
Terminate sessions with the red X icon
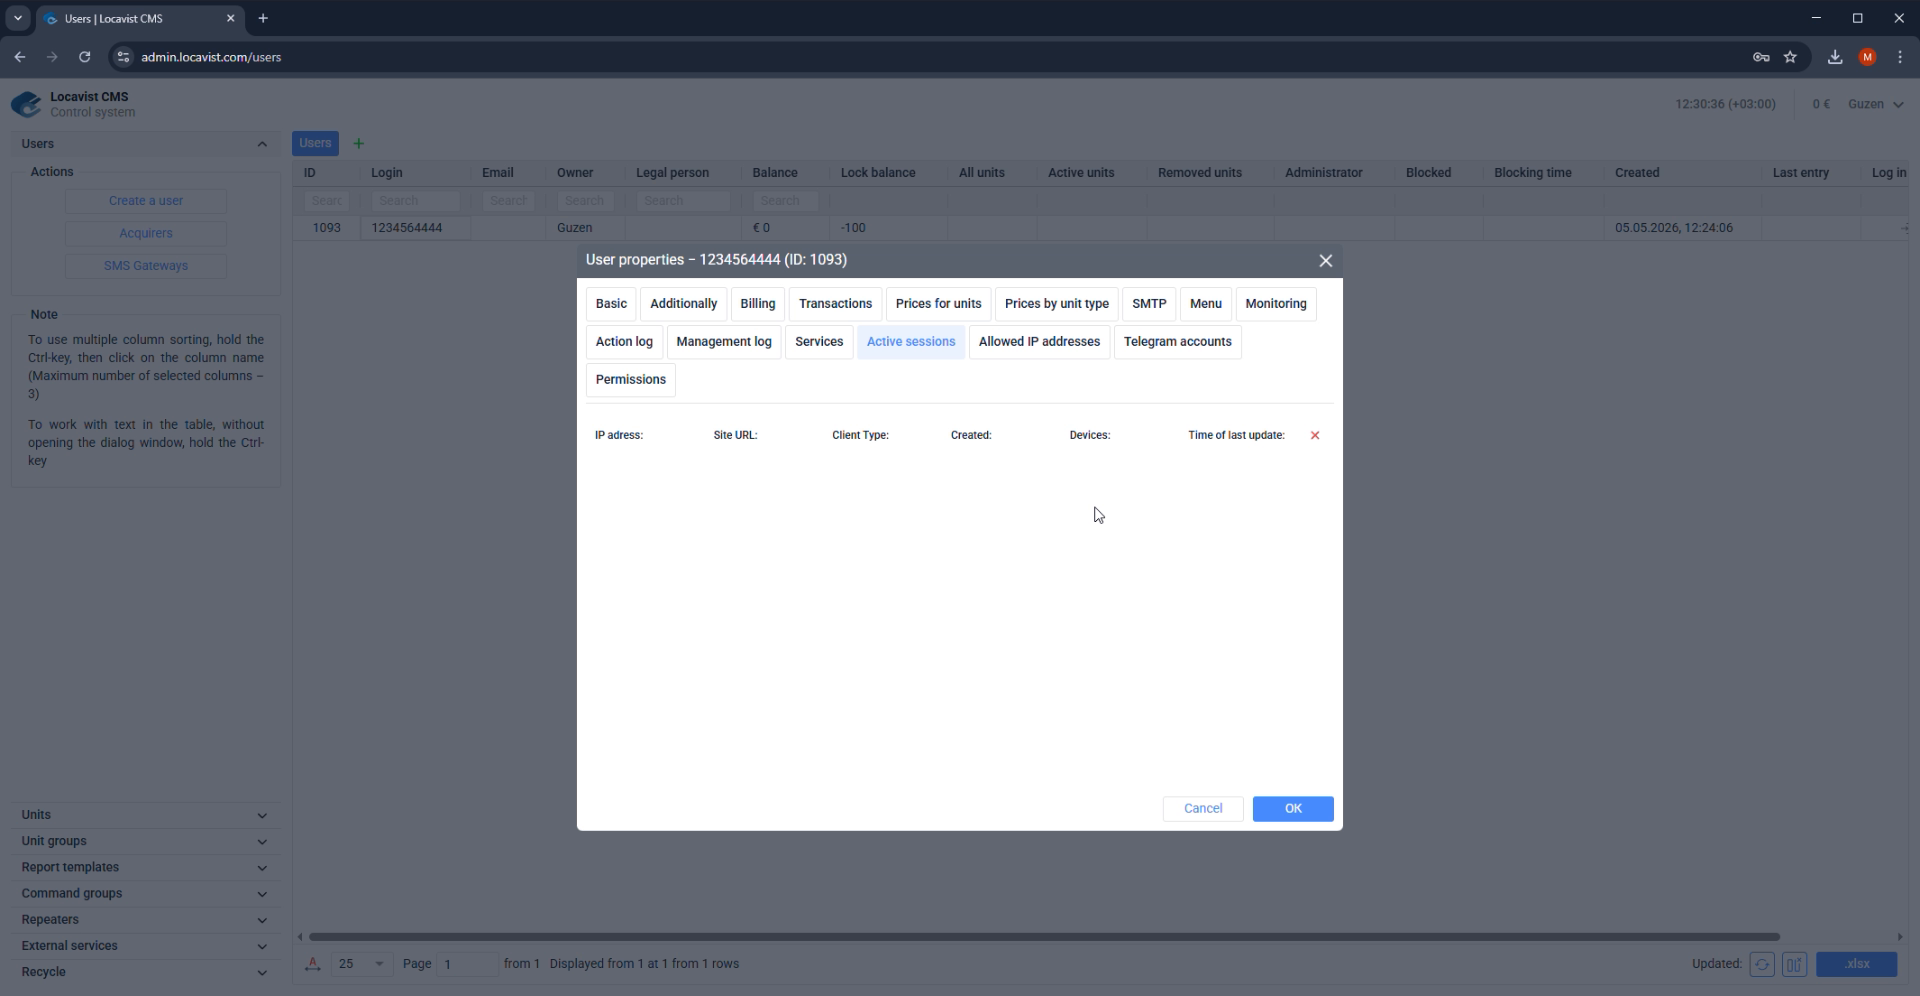pos(1314,435)
